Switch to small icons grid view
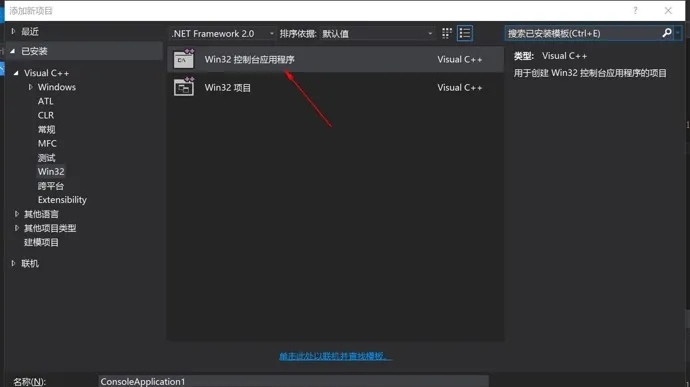 point(447,33)
